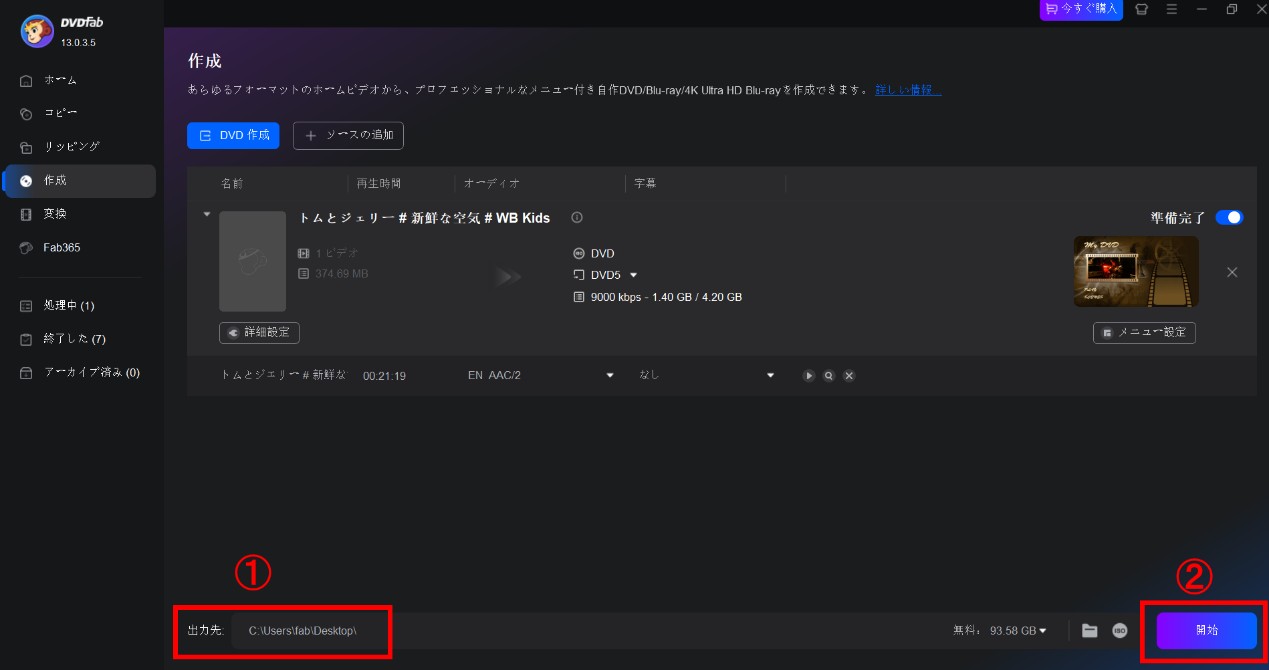The image size is (1269, 670).
Task: Click the bitrate and size info icon
Action: click(579, 297)
